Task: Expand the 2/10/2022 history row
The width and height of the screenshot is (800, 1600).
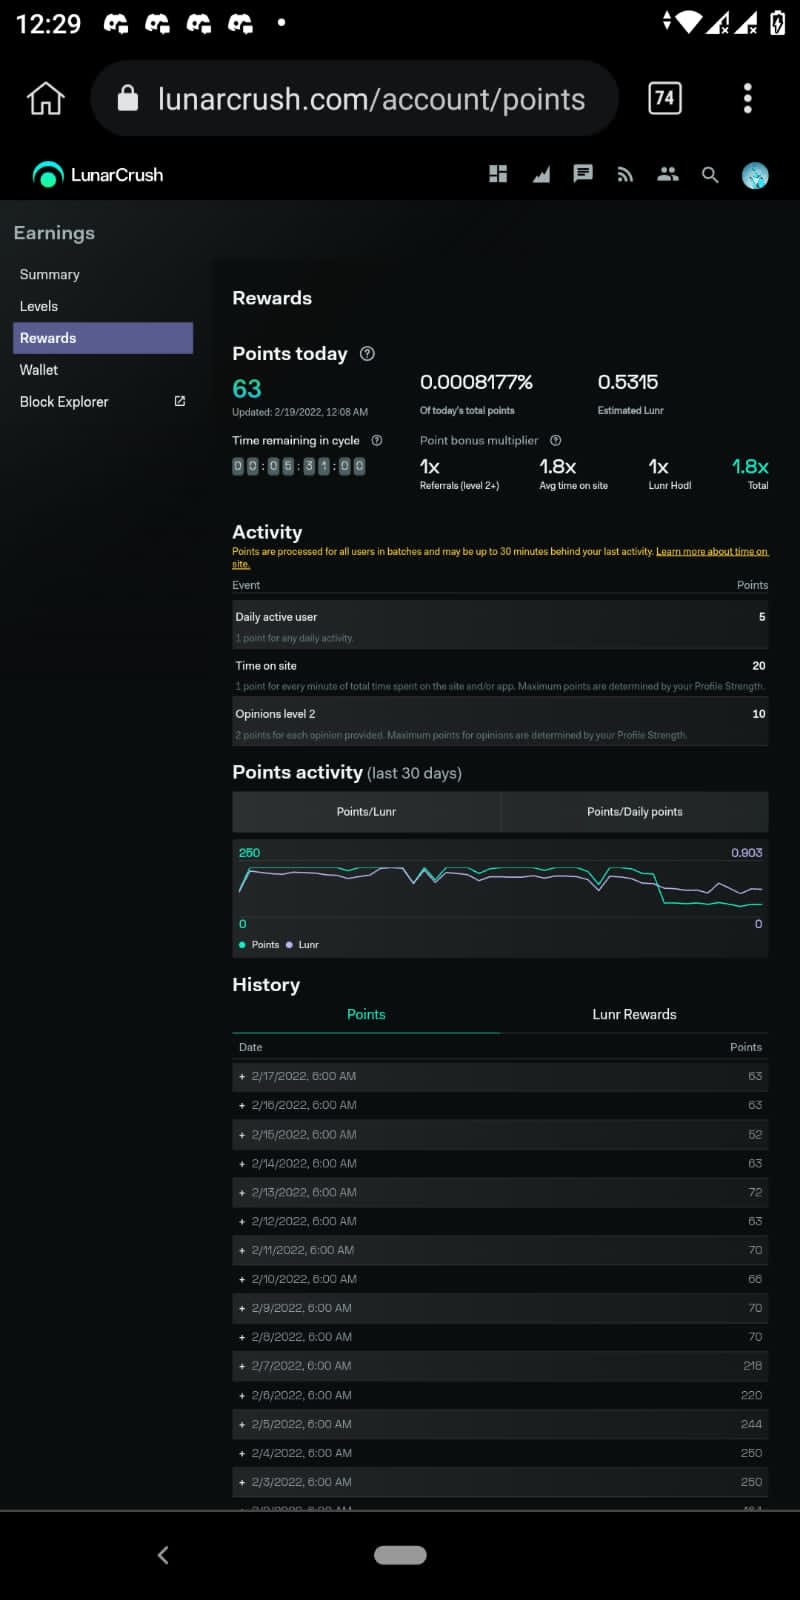Action: (x=500, y=1279)
